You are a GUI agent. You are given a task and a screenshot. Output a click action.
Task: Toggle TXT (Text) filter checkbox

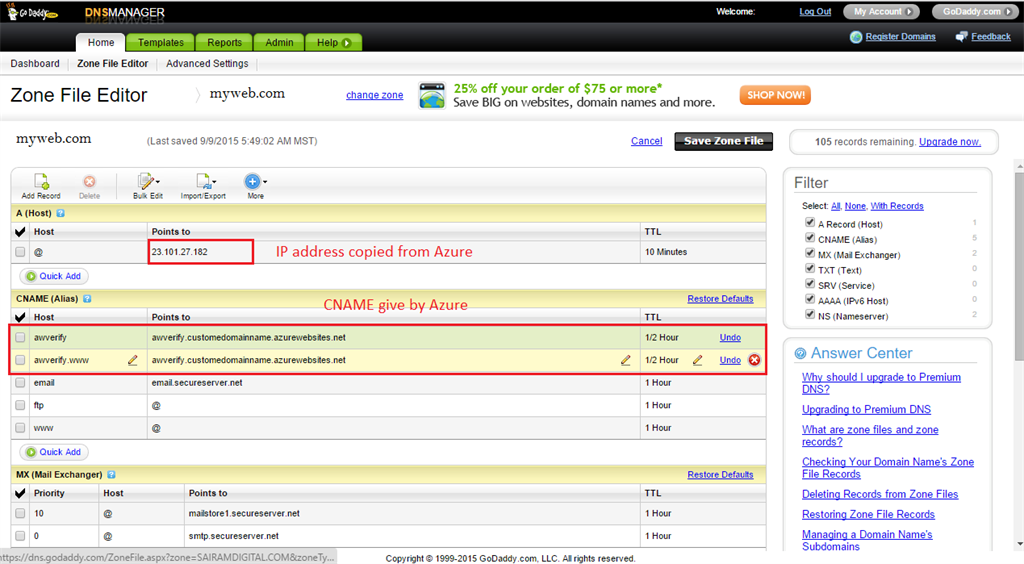click(810, 269)
